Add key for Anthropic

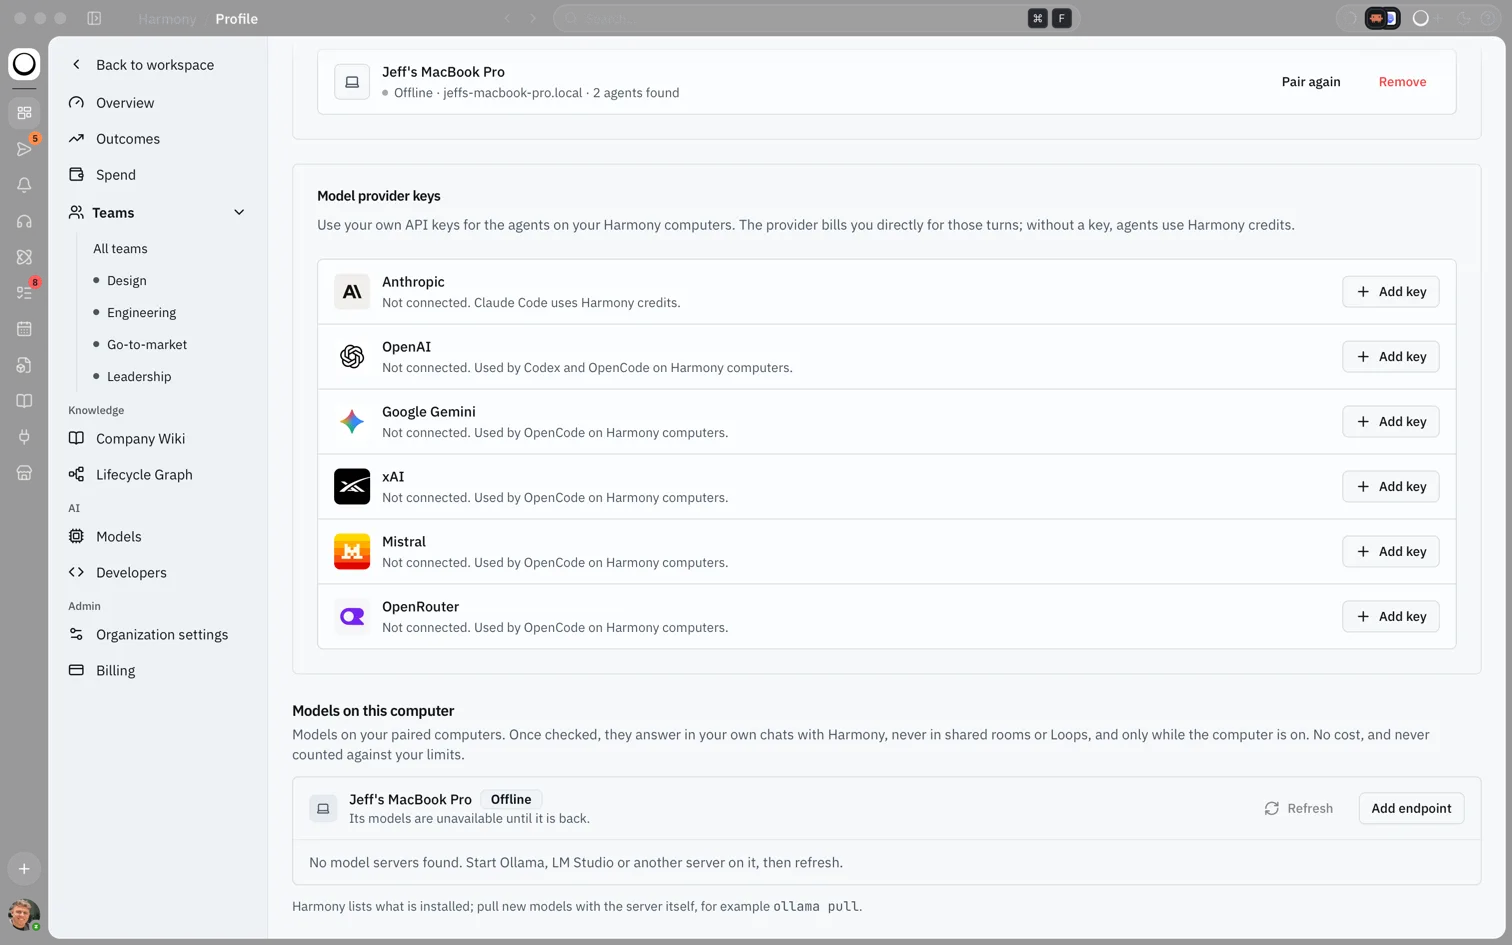1391,292
